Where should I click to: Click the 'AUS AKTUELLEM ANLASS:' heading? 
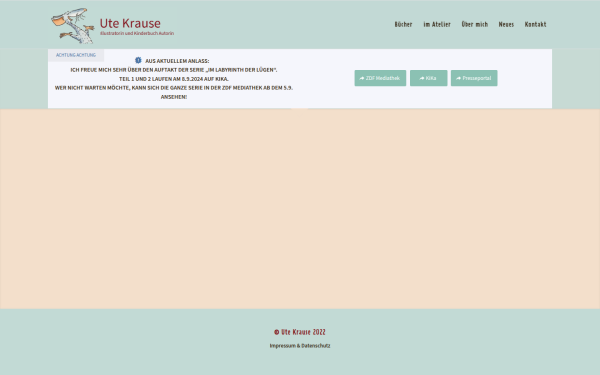point(177,61)
